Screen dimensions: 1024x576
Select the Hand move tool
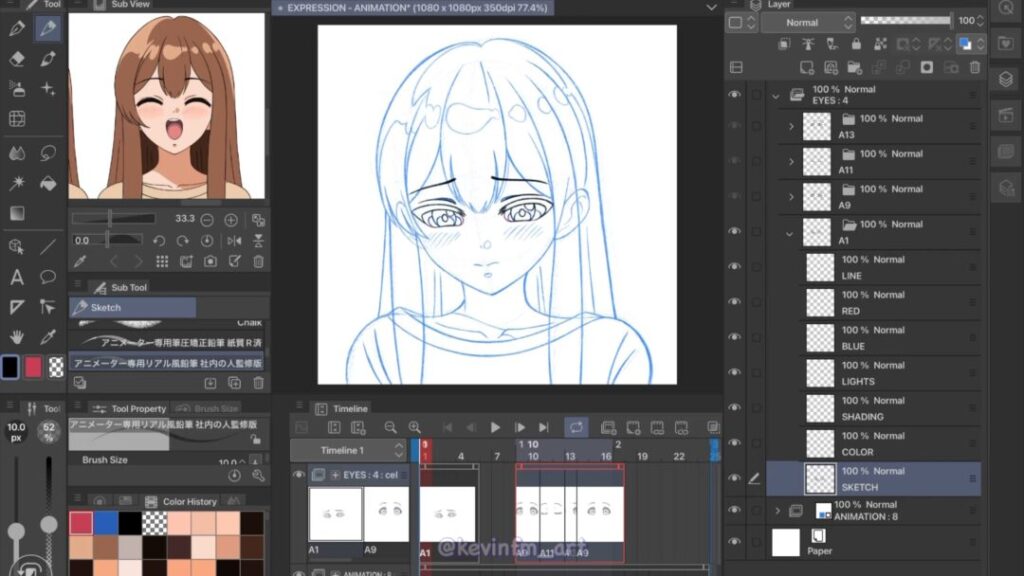point(17,337)
